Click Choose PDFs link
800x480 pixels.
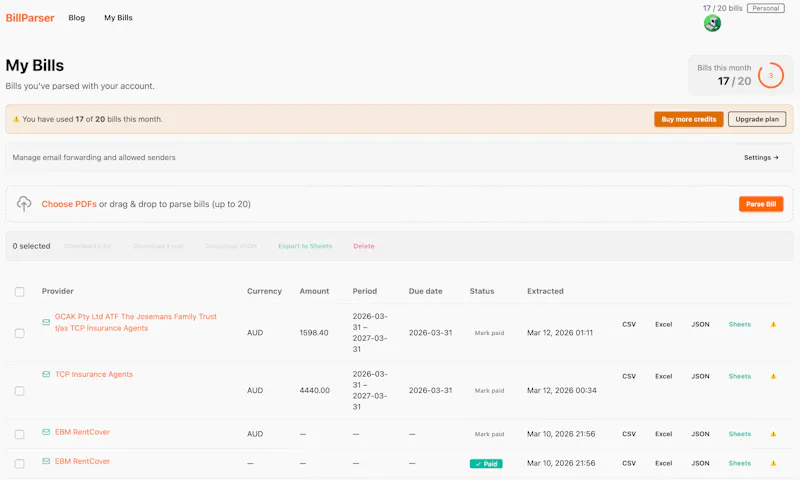[69, 204]
